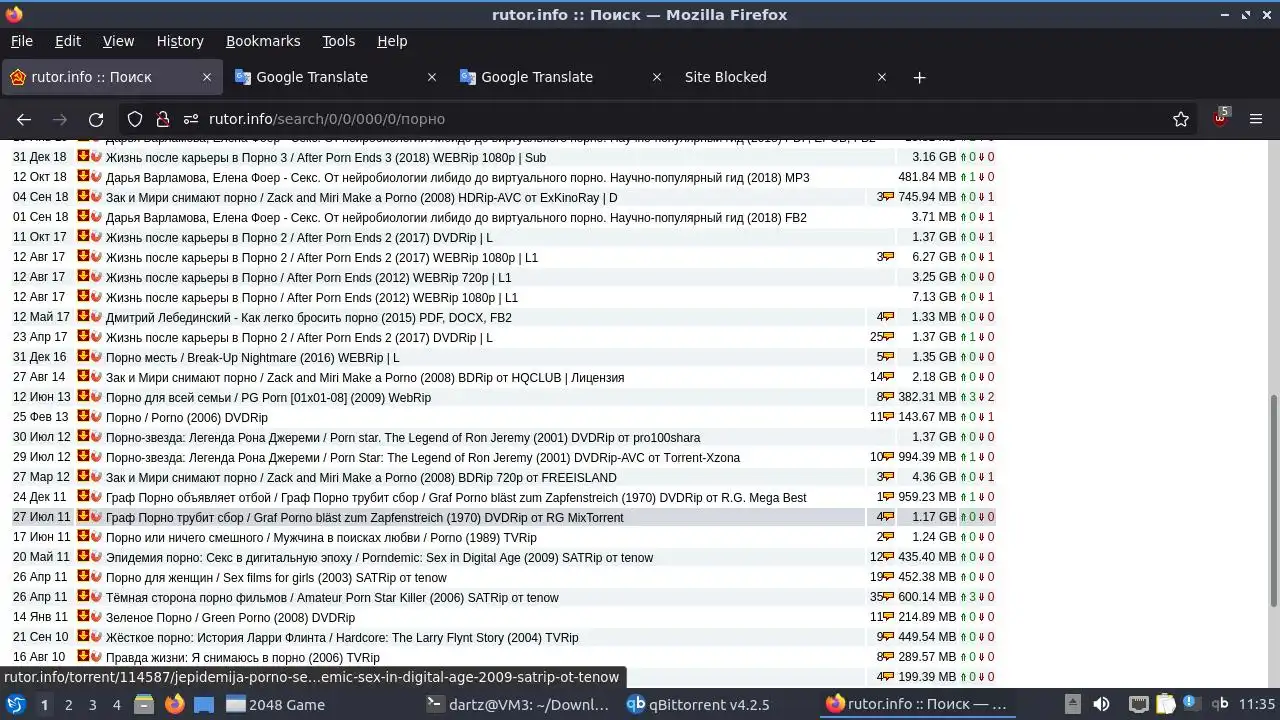Screen dimensions: 1280x720
Task: Switch to workspace 3 in taskbar
Action: point(92,704)
